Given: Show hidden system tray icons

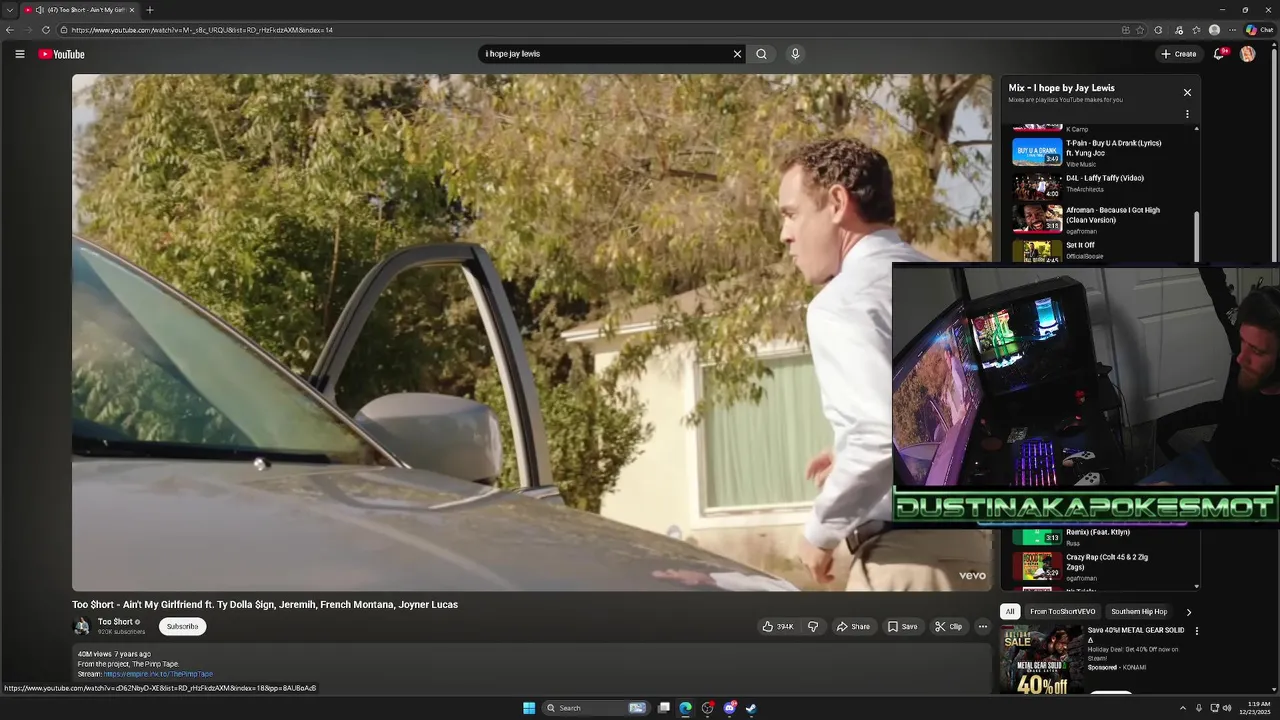Looking at the screenshot, I should (x=1182, y=708).
